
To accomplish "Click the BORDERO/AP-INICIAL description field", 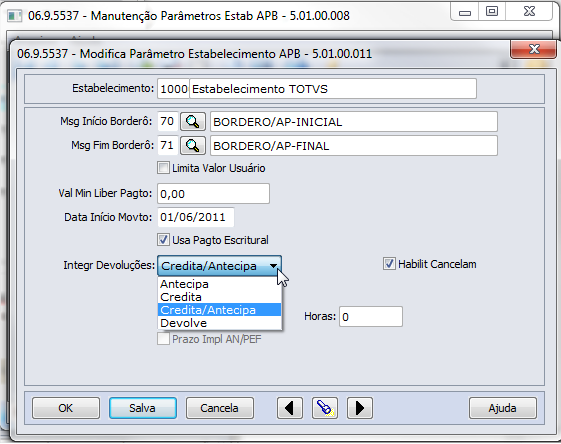I will (354, 122).
